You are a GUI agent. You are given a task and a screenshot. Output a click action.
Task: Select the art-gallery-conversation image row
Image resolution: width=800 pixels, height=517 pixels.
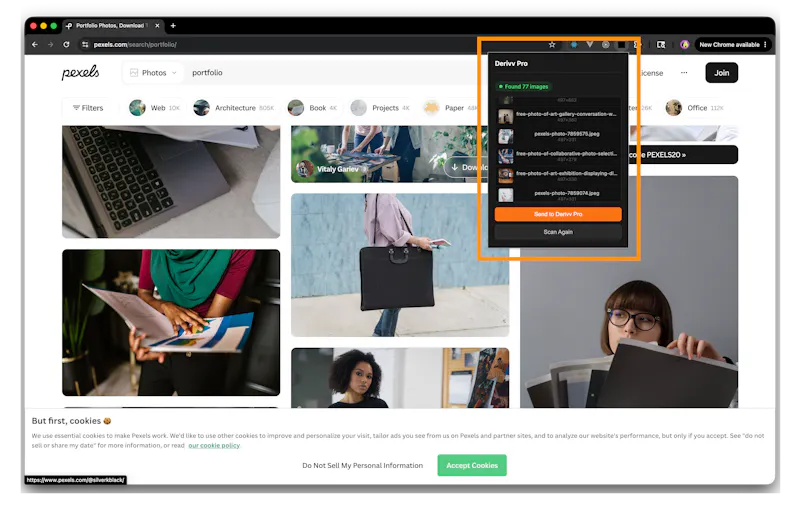(x=558, y=116)
